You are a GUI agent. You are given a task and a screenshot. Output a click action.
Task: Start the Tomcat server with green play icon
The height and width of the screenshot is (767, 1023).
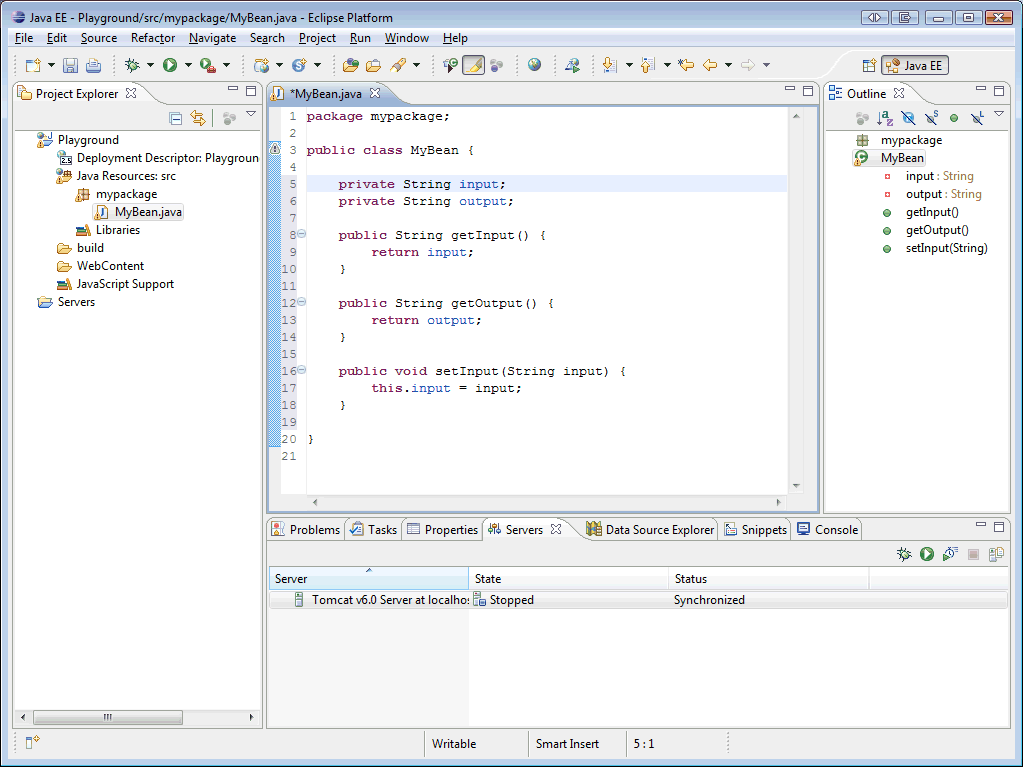point(927,553)
